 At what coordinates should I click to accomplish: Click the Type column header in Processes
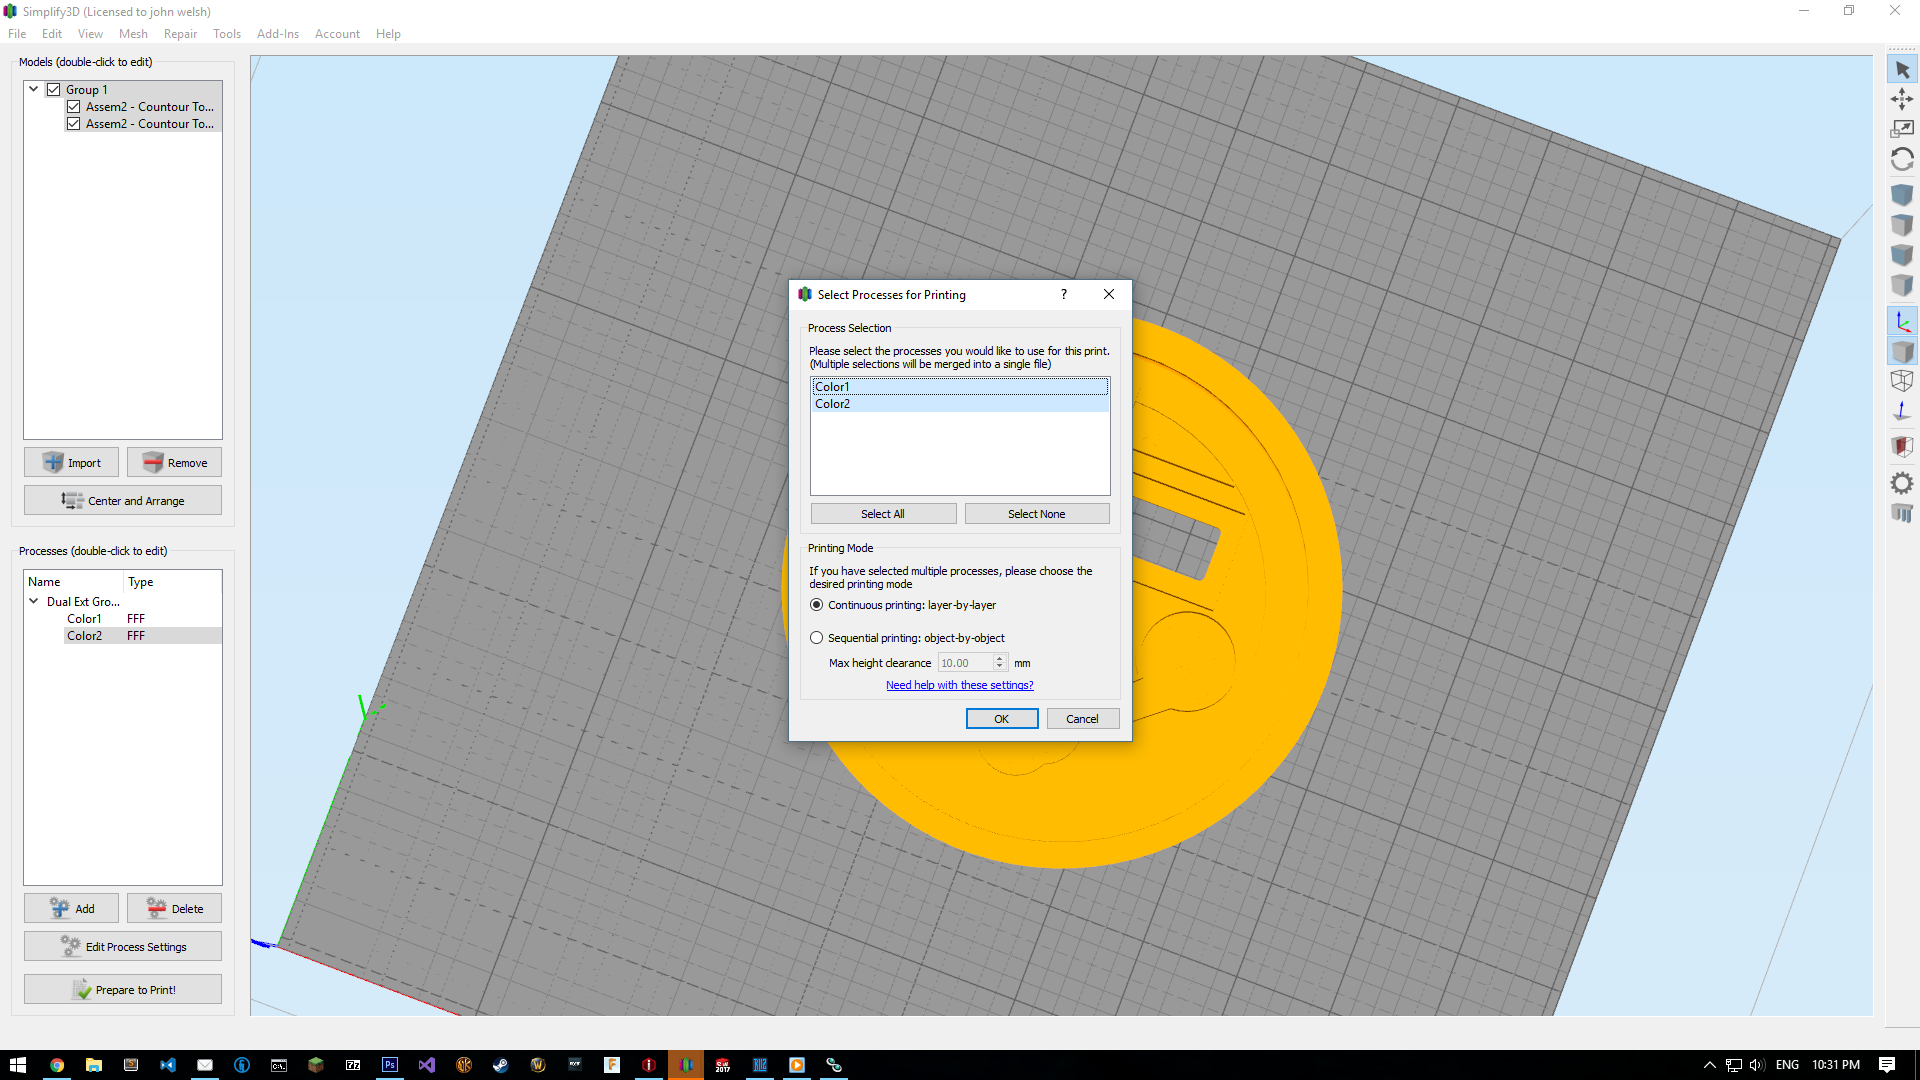pyautogui.click(x=172, y=582)
